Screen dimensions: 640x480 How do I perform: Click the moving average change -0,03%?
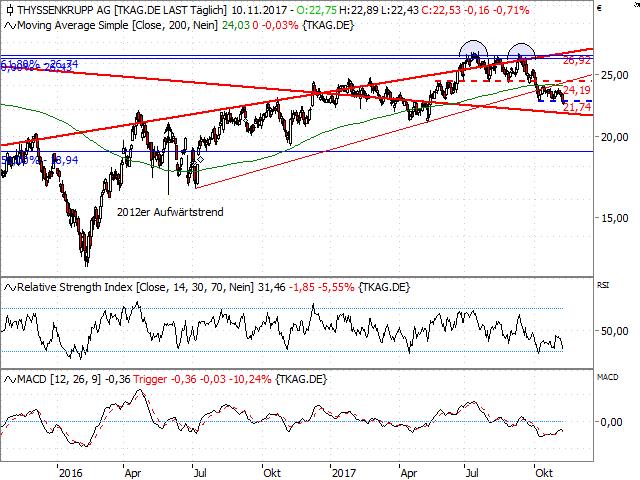280,25
